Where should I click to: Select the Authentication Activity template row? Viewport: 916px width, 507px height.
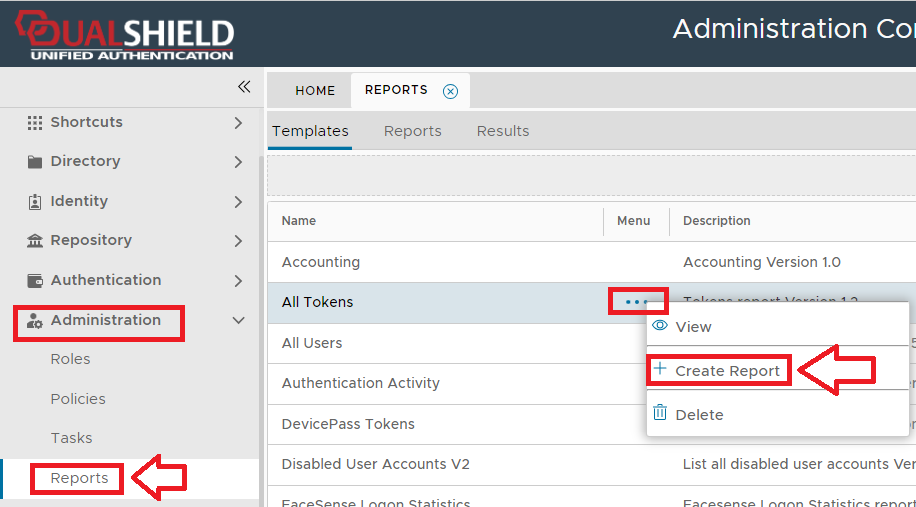pos(361,383)
